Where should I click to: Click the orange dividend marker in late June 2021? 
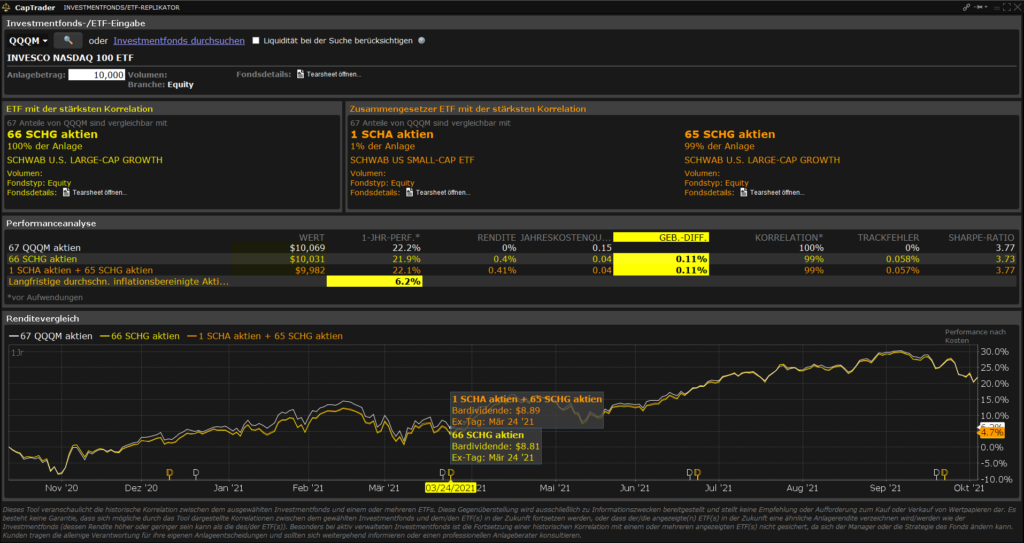[697, 473]
